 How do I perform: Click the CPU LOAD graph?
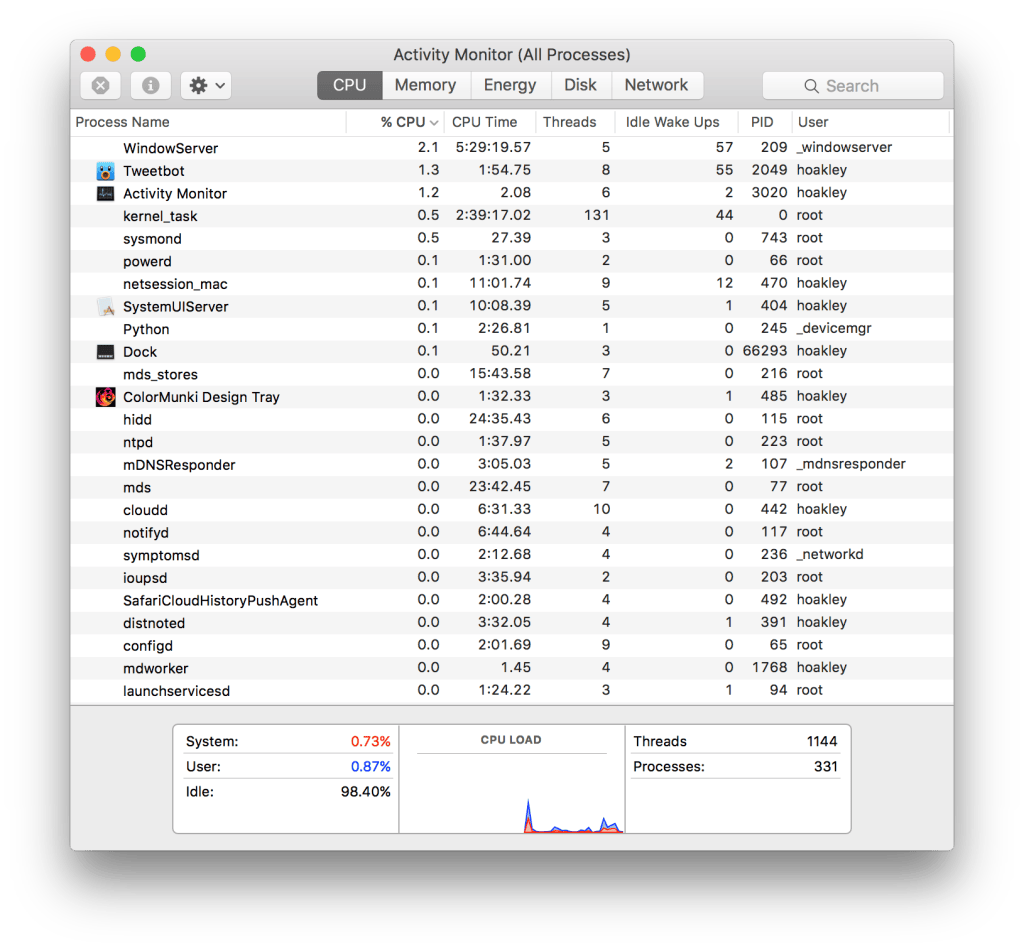click(x=512, y=779)
